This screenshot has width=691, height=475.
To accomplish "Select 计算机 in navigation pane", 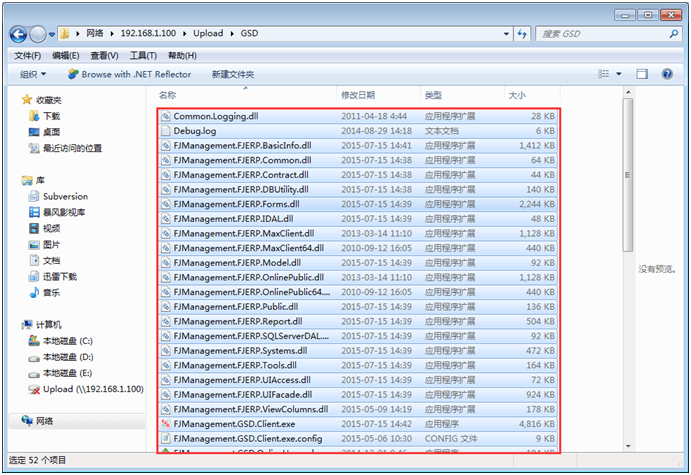I will click(x=42, y=325).
